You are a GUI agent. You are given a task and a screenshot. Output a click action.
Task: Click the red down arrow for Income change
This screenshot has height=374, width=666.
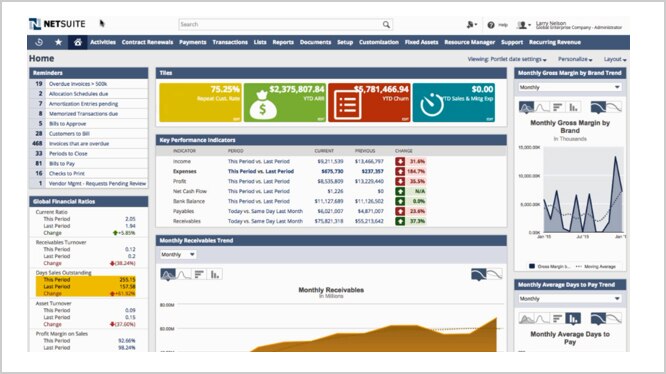(400, 161)
